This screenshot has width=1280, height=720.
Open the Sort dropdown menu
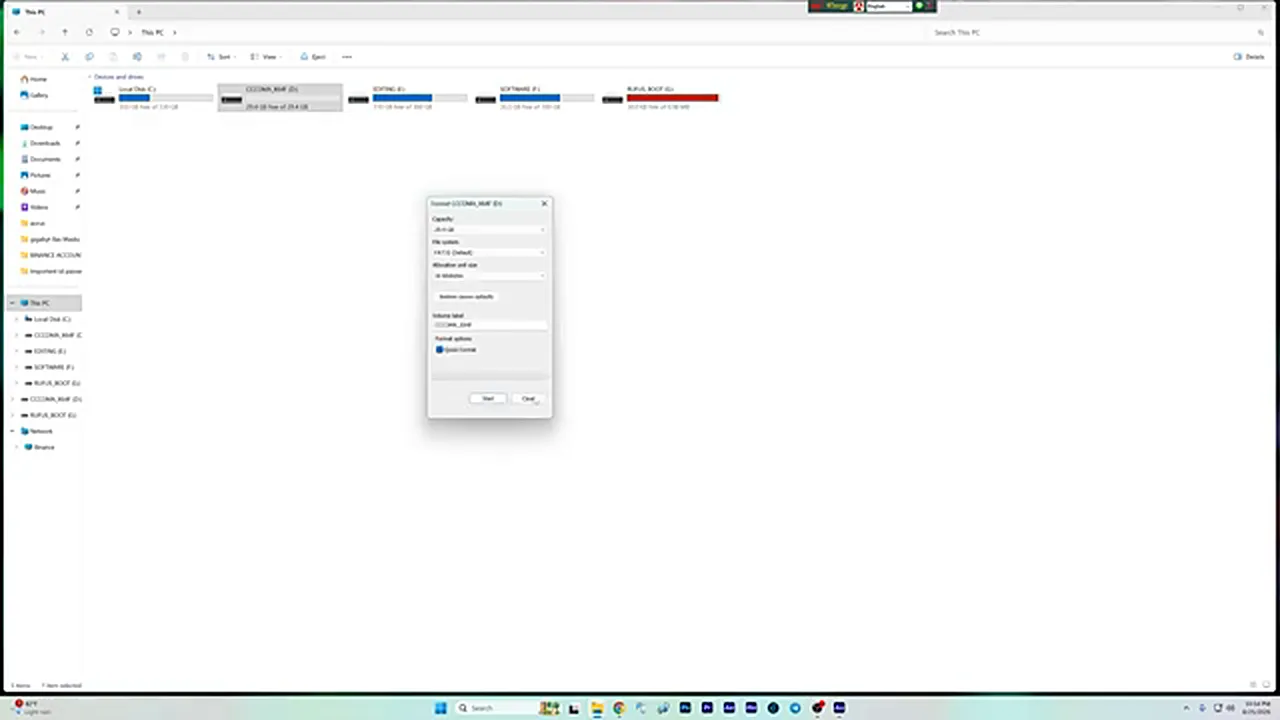[x=220, y=57]
